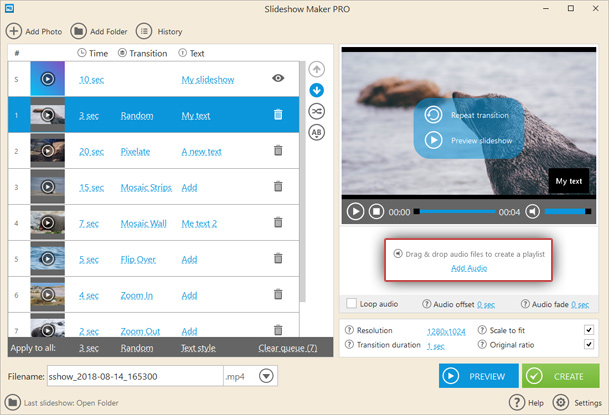This screenshot has width=609, height=415.
Task: Change slide 1 time of 3 sec
Action: pos(89,116)
